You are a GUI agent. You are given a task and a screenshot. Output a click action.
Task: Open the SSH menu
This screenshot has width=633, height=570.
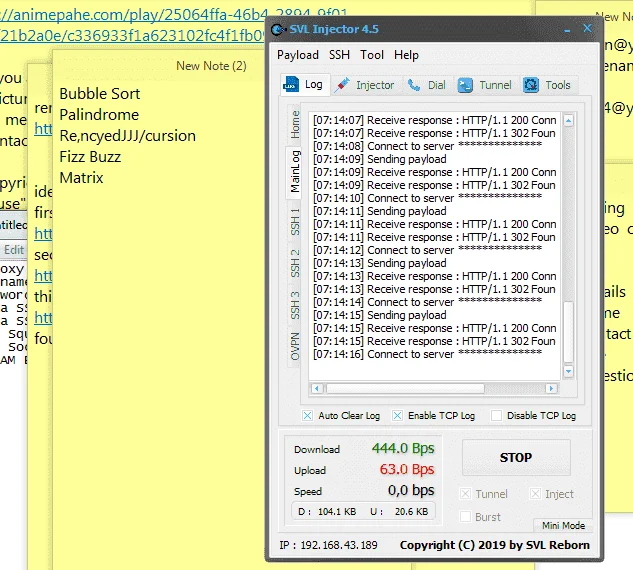click(339, 54)
